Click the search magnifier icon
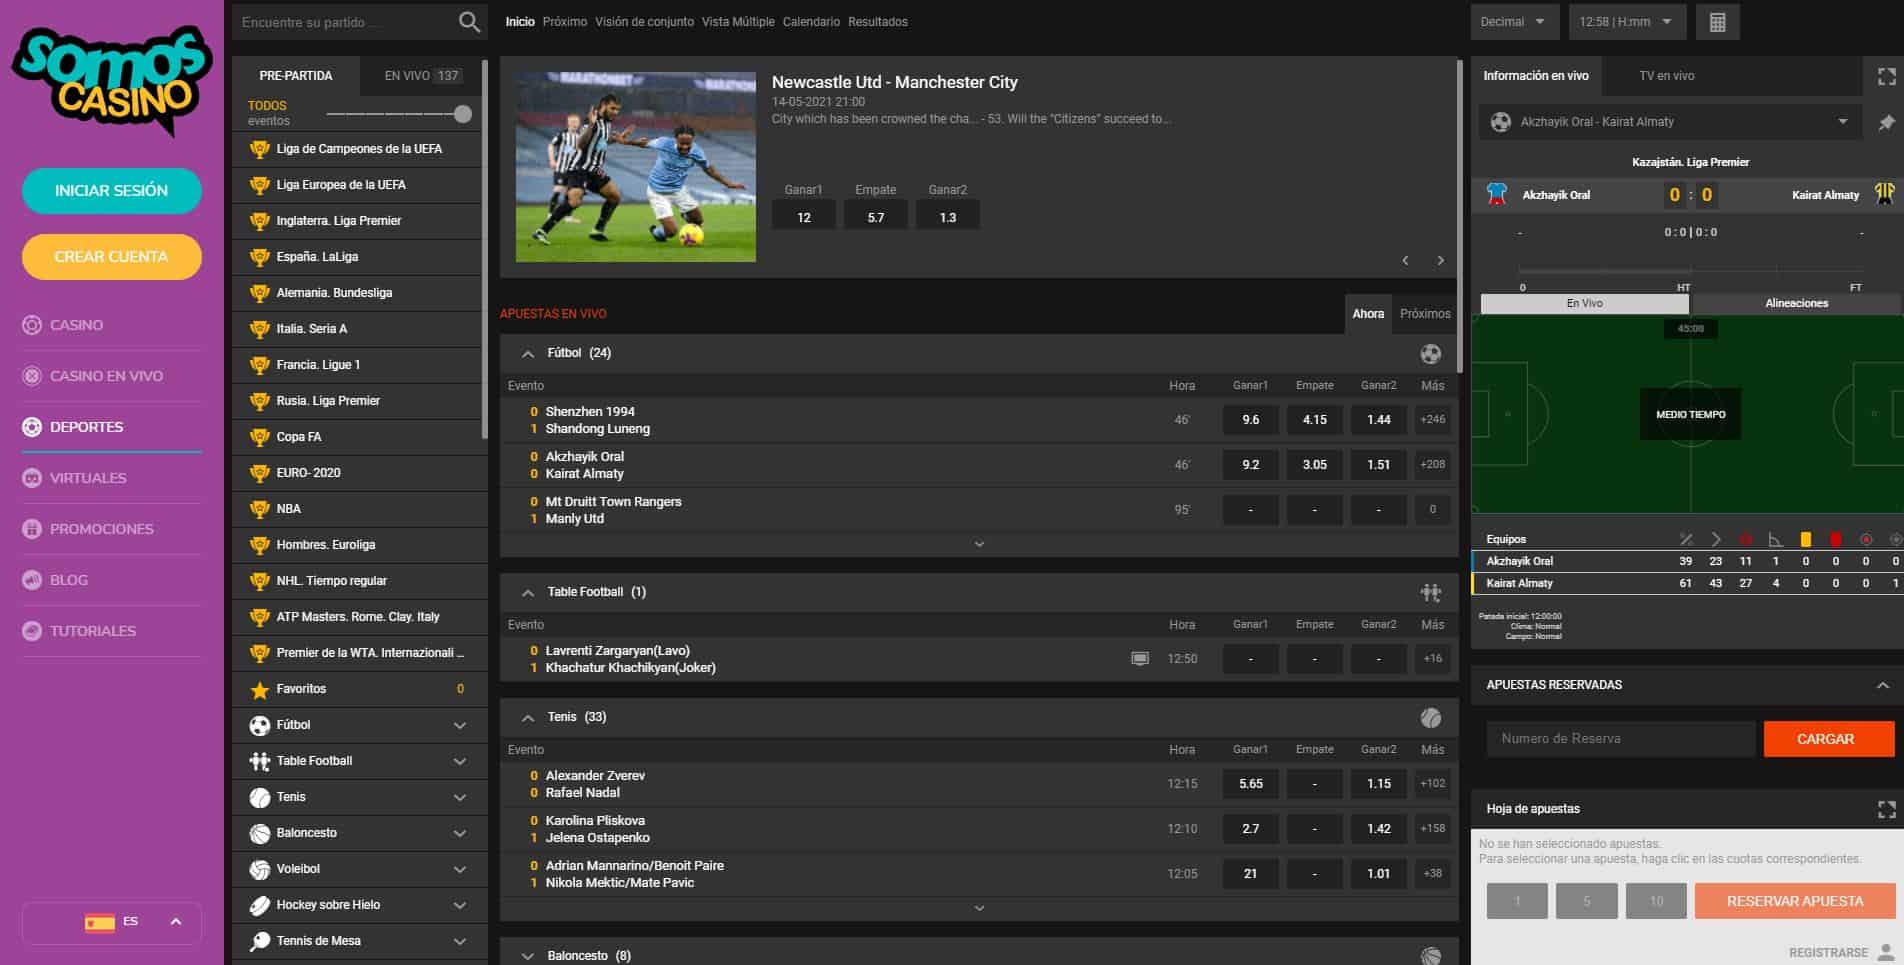The width and height of the screenshot is (1904, 965). 469,22
